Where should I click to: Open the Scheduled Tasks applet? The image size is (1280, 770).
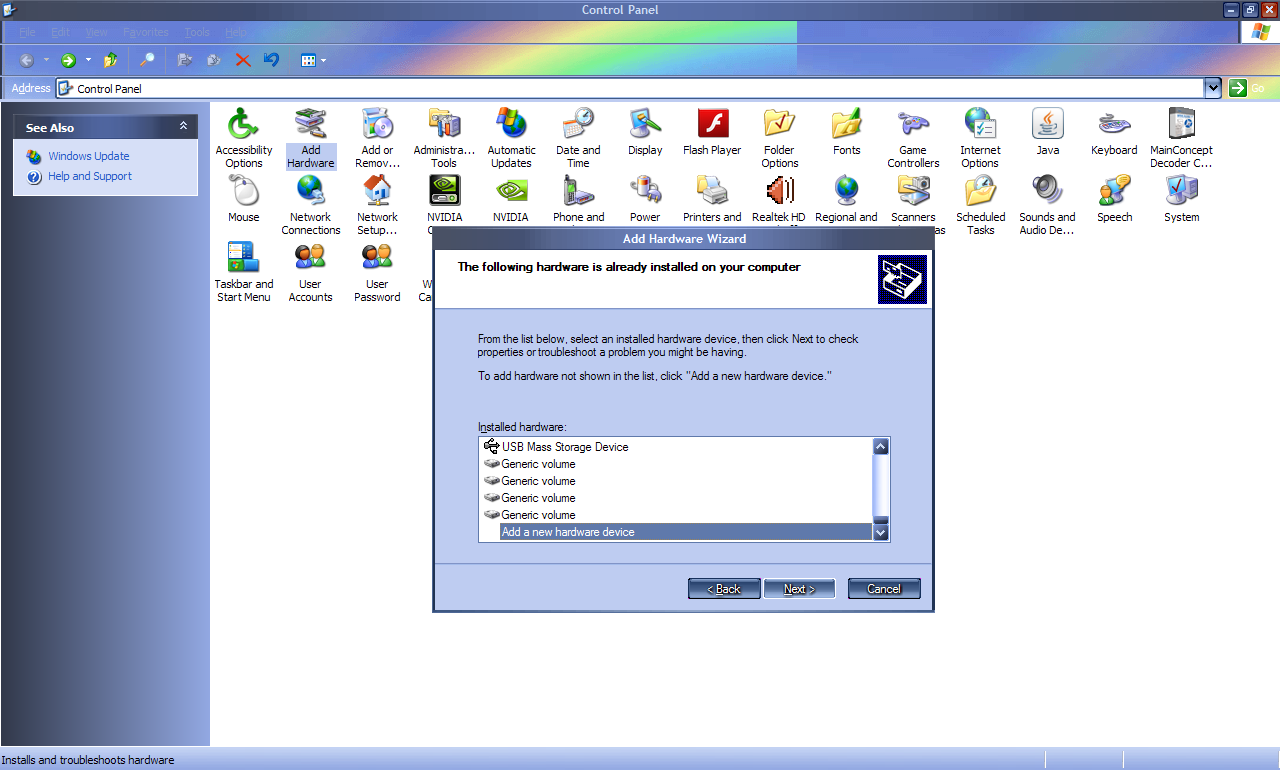(x=980, y=200)
